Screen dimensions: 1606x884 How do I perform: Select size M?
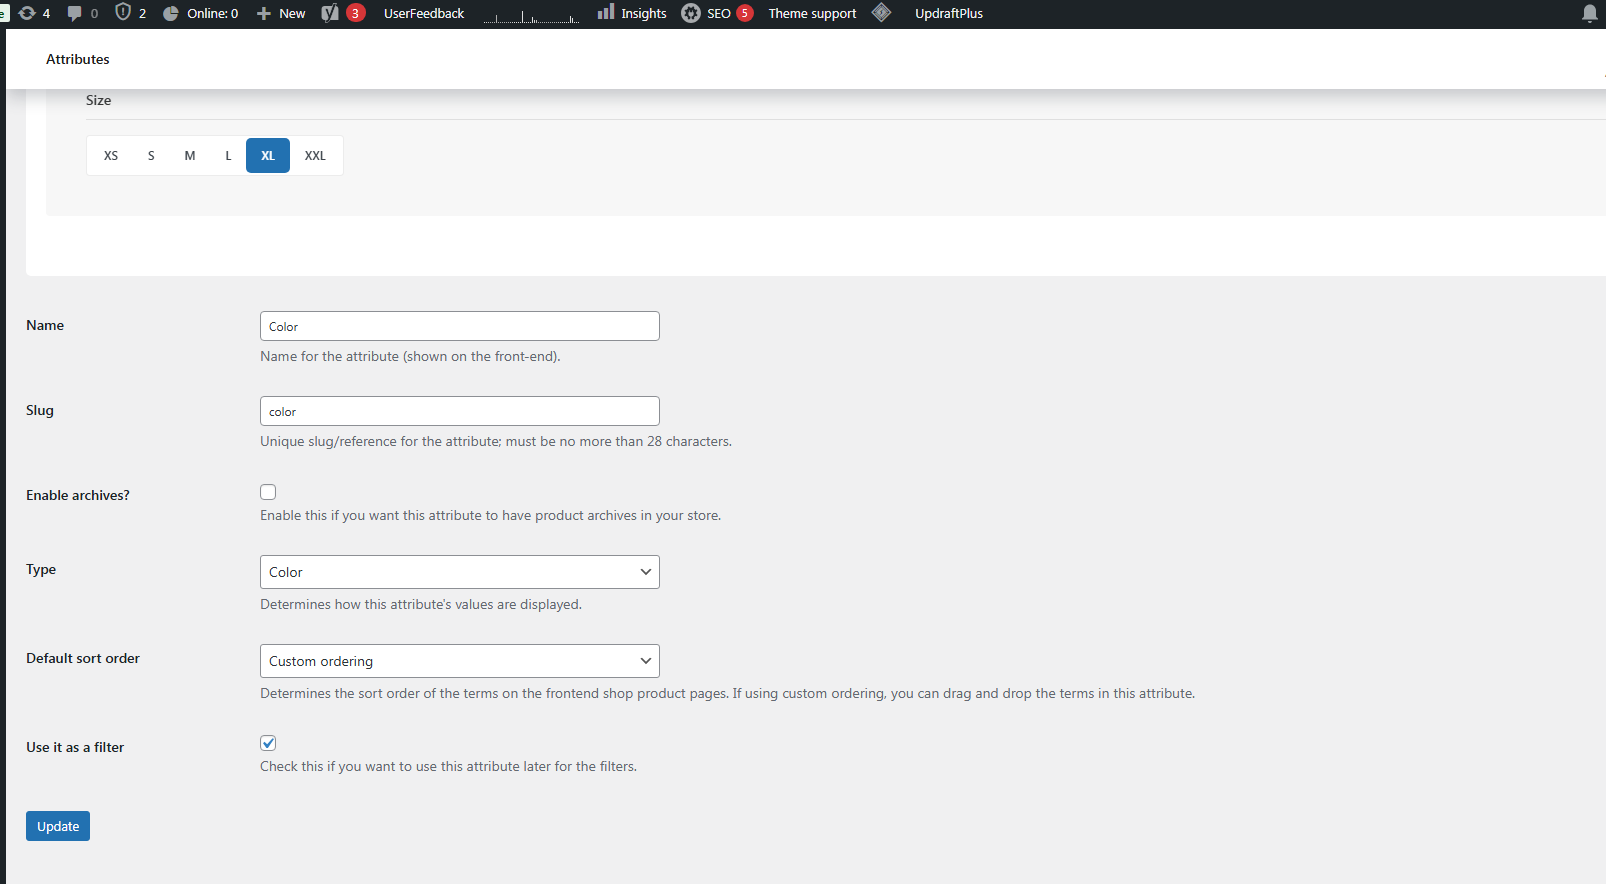click(x=190, y=156)
